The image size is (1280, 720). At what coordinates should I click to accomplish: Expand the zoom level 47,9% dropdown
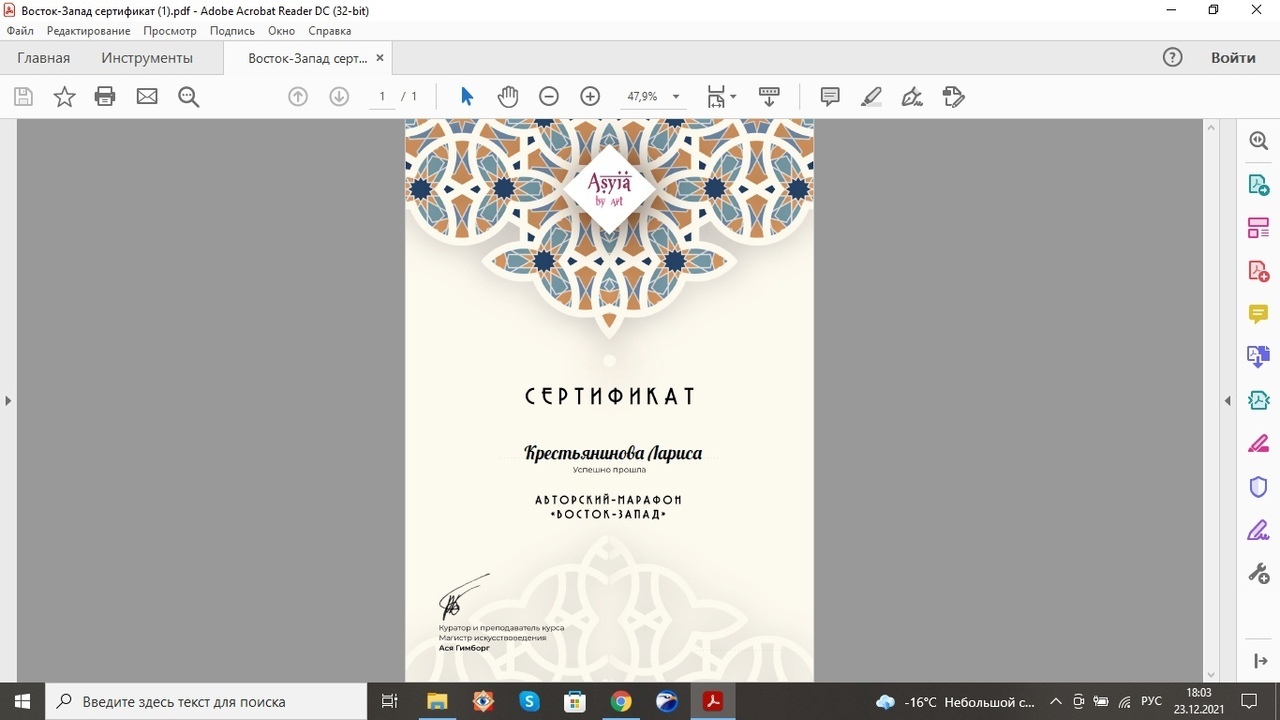coord(676,97)
